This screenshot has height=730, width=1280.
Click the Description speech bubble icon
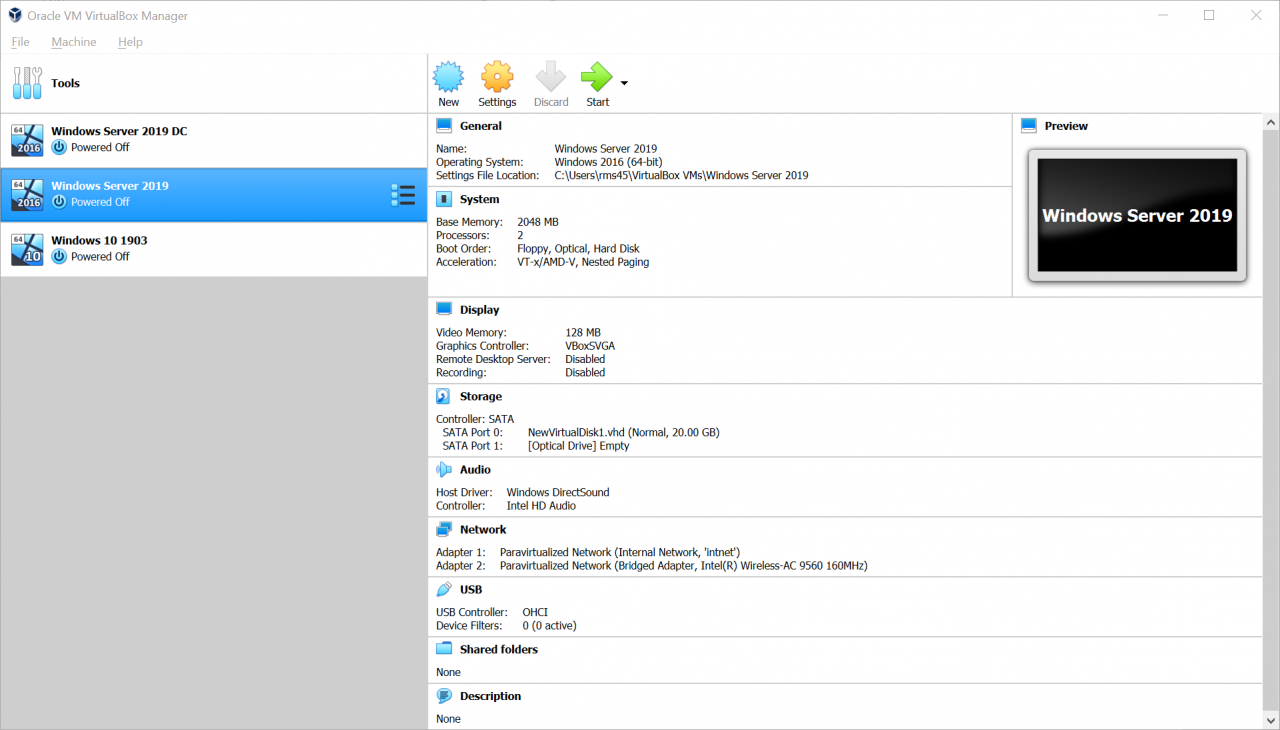tap(444, 696)
